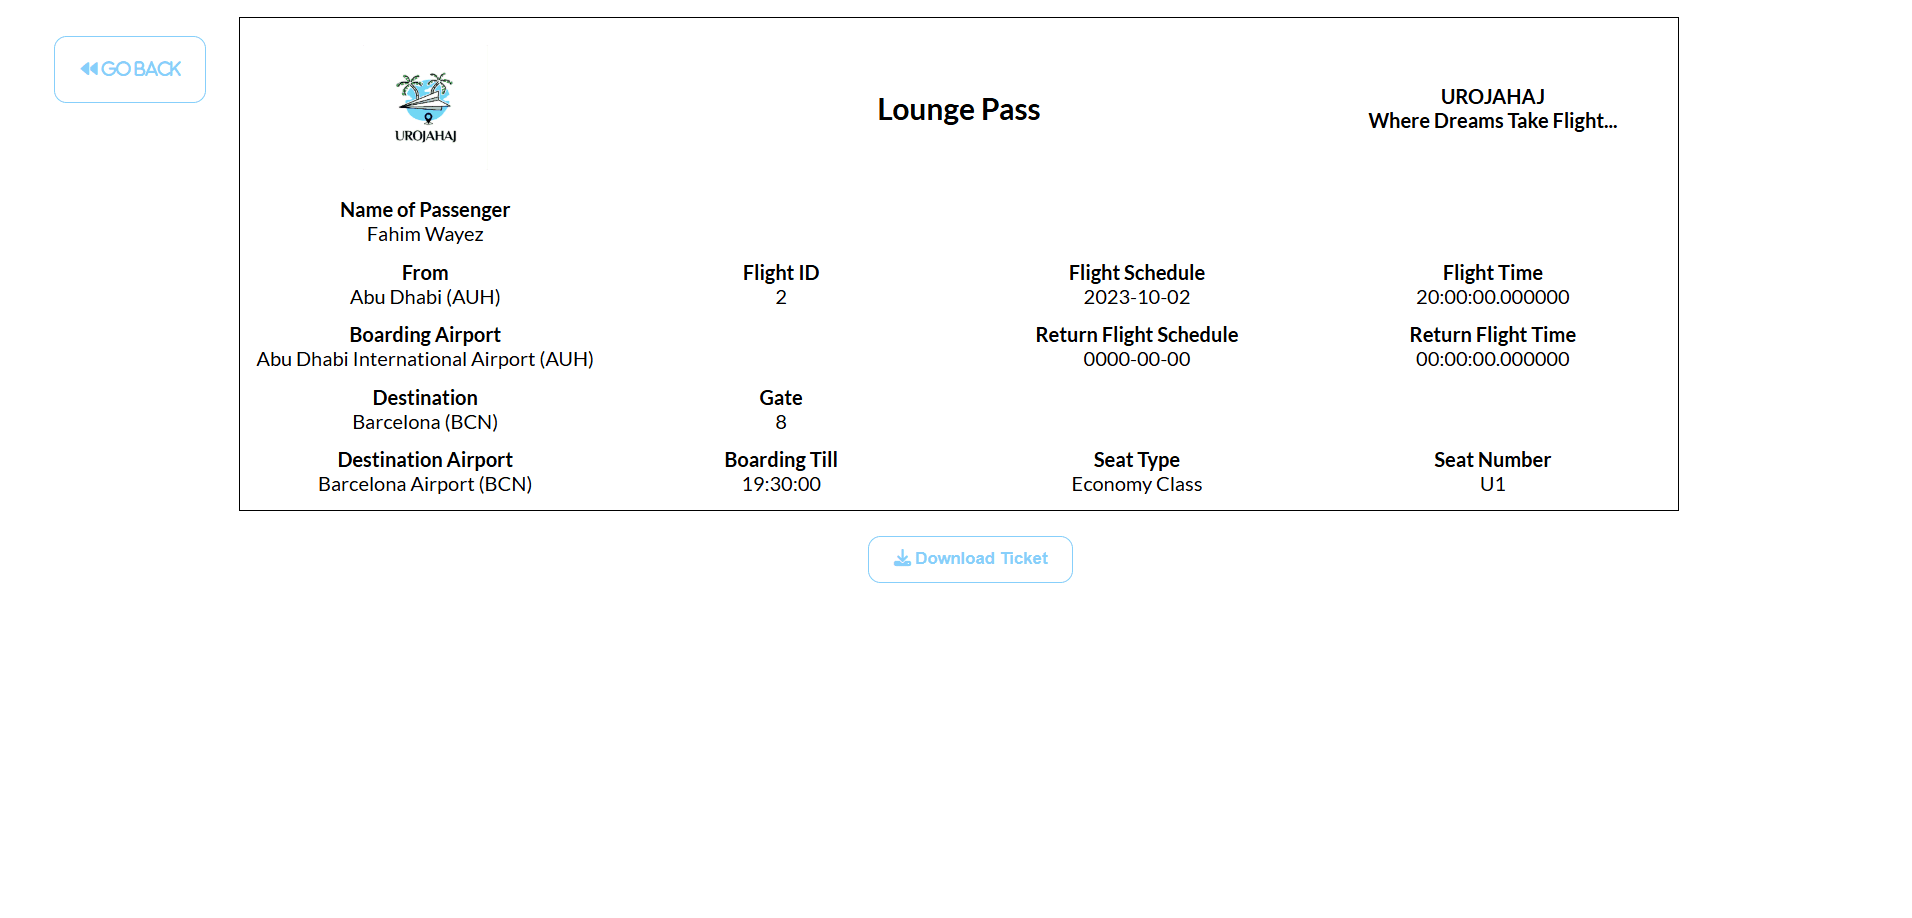This screenshot has width=1912, height=918.
Task: Click the flight schedule date 2023-10-02
Action: 1136,298
